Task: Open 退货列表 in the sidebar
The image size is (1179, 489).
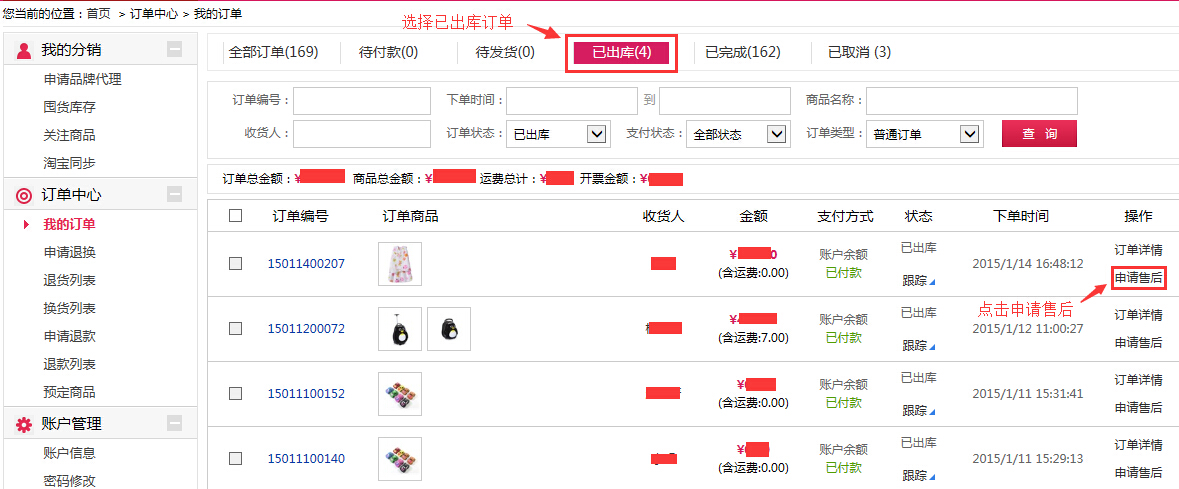Action: [x=69, y=280]
